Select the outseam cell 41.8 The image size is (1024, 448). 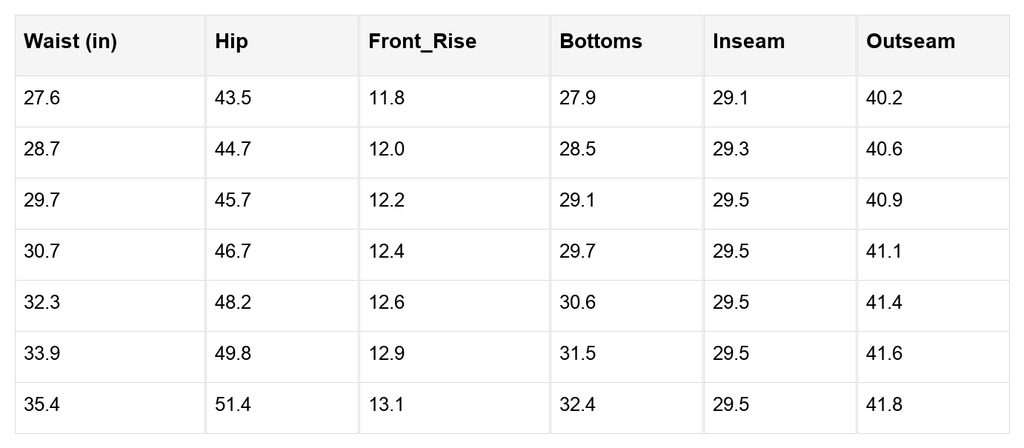[x=884, y=405]
